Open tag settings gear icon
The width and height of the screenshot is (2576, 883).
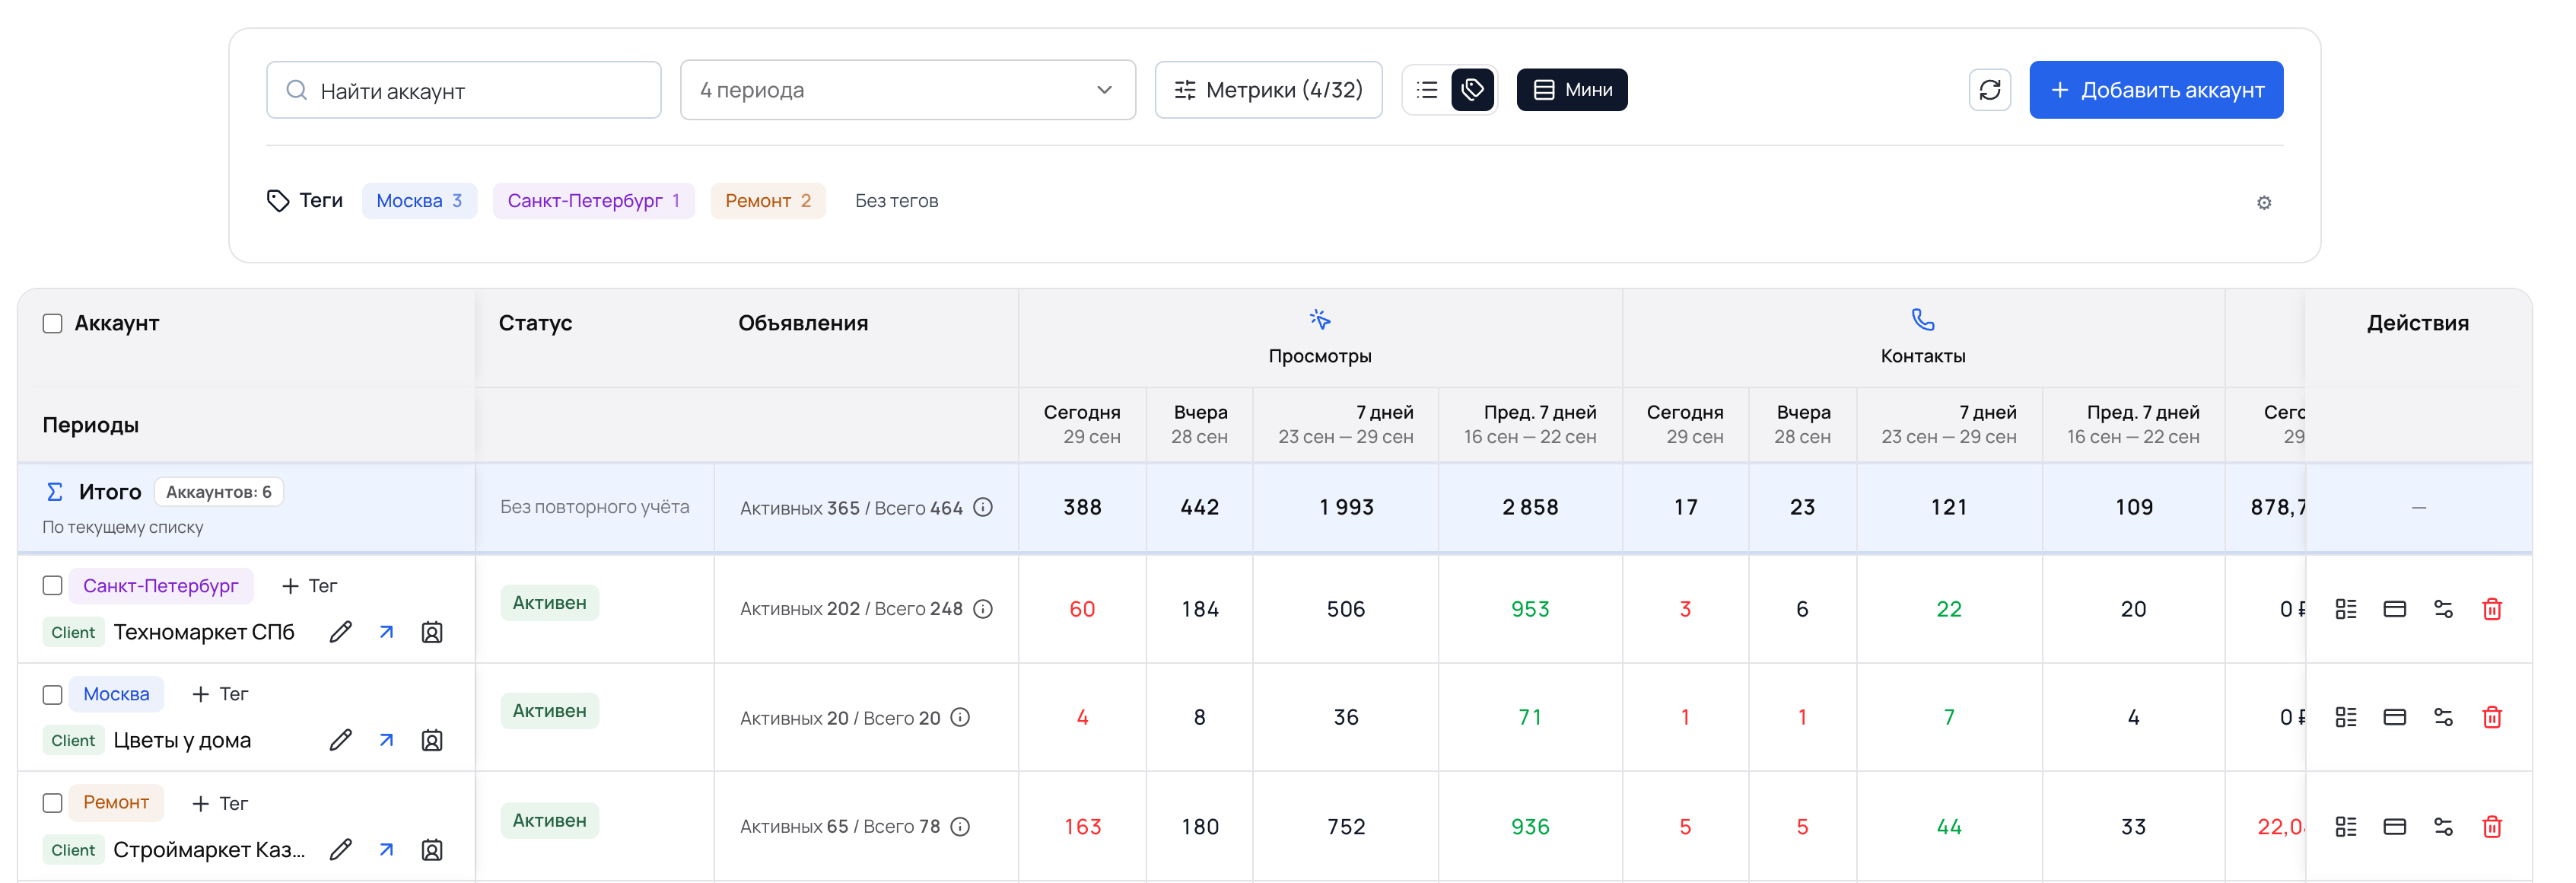click(x=2263, y=203)
